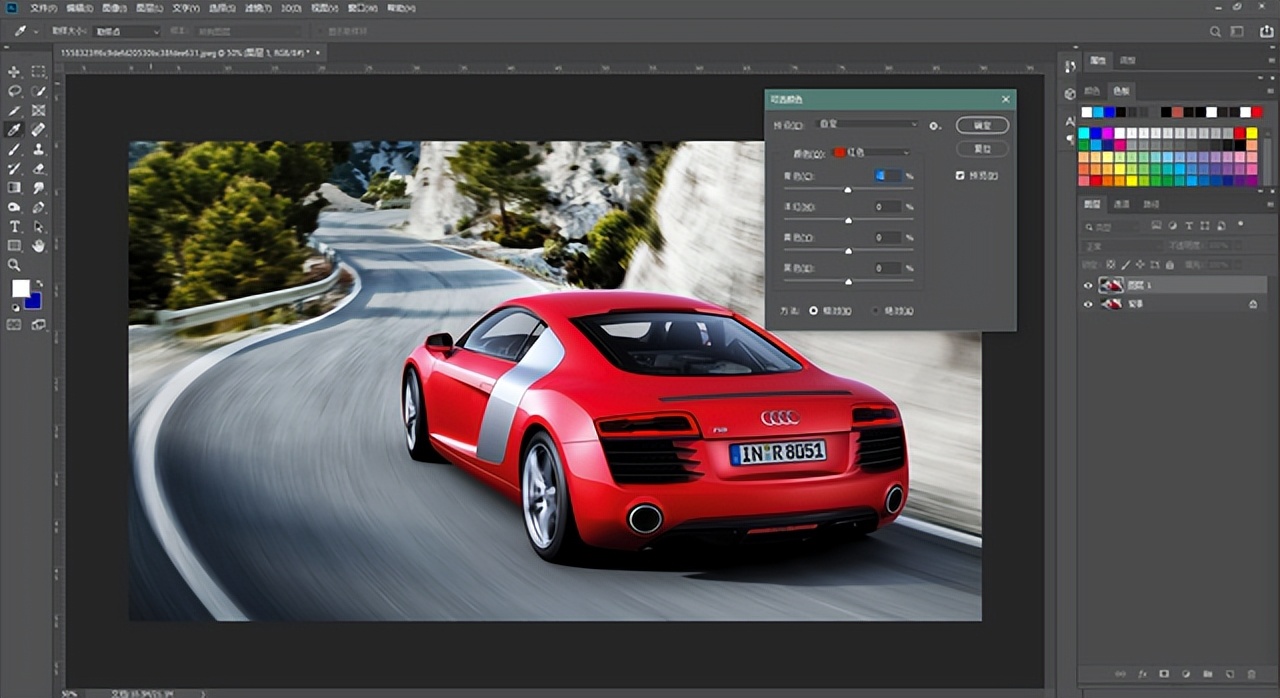Image resolution: width=1280 pixels, height=698 pixels.
Task: Expand the Preset (预设) dropdown in dialog
Action: pos(867,124)
